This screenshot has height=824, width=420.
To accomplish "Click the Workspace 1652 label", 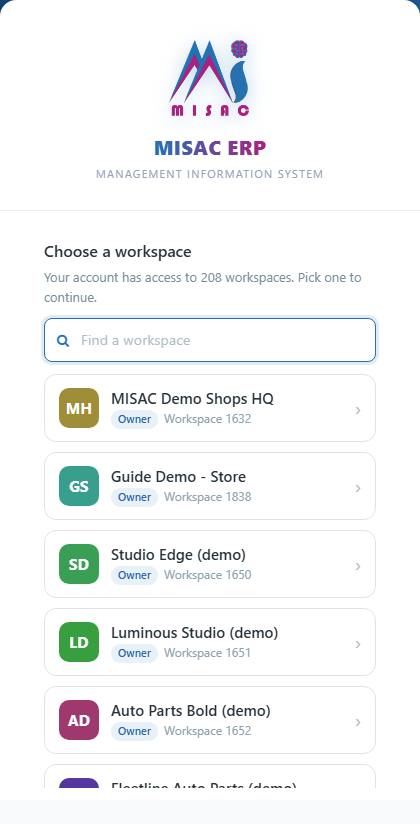I will click(208, 731).
